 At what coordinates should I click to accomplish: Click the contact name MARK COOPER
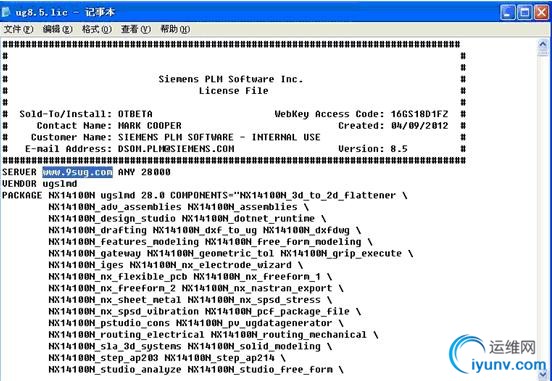[x=150, y=126]
